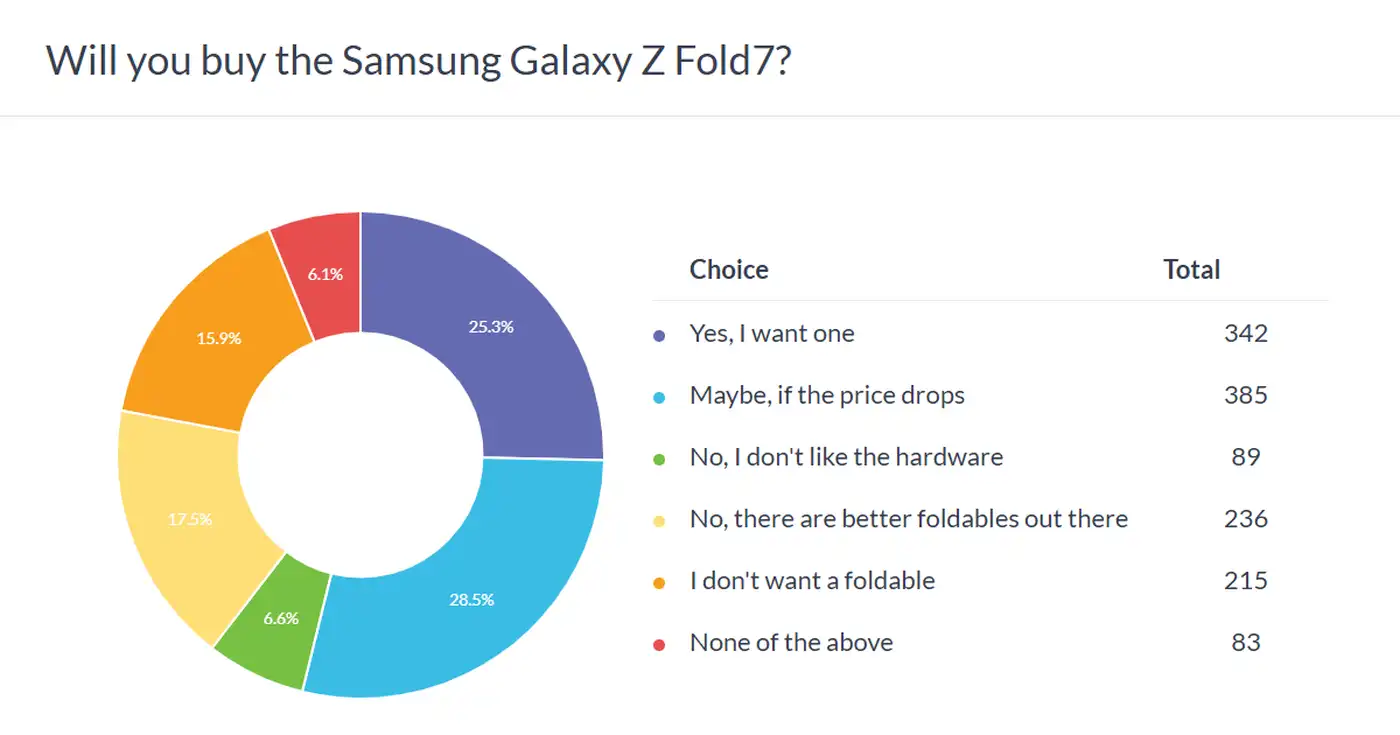The image size is (1400, 735).
Task: Click the orange 15.9% chart segment
Action: [218, 338]
